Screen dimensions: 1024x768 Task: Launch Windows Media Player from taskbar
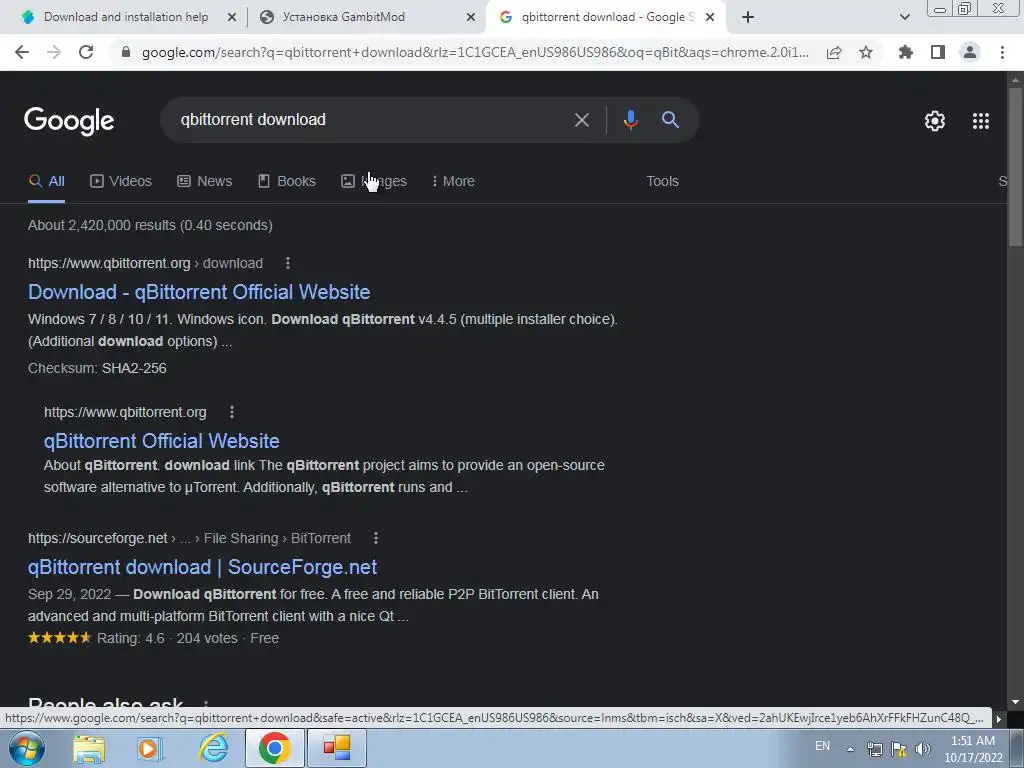point(150,748)
